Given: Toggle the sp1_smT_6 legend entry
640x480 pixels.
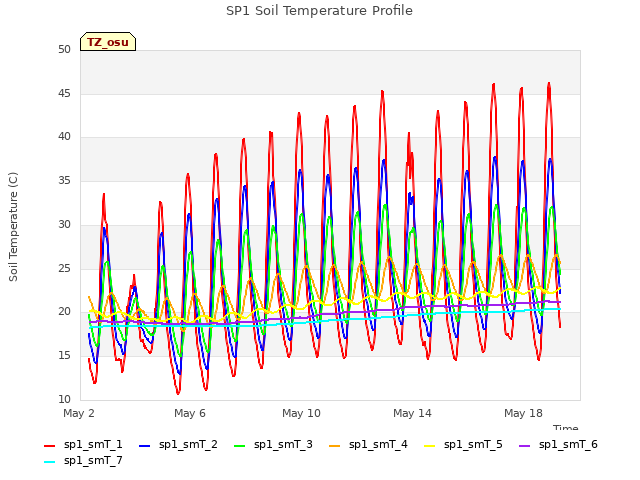Looking at the screenshot, I should [558, 444].
